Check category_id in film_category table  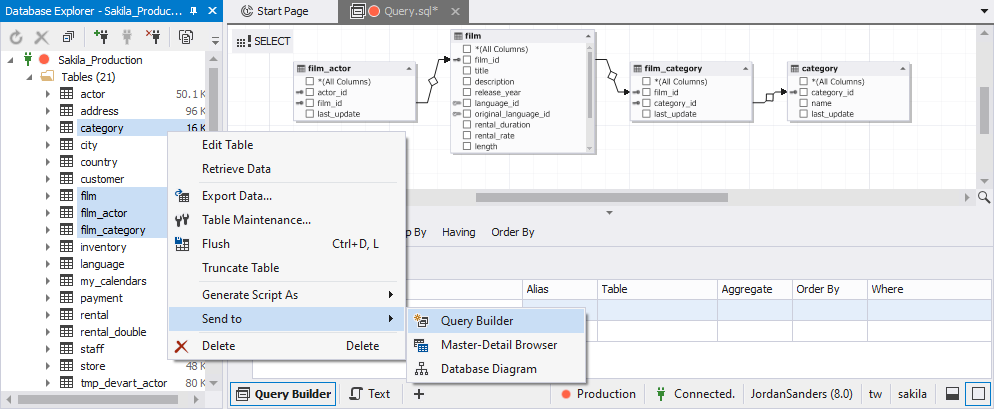click(647, 103)
